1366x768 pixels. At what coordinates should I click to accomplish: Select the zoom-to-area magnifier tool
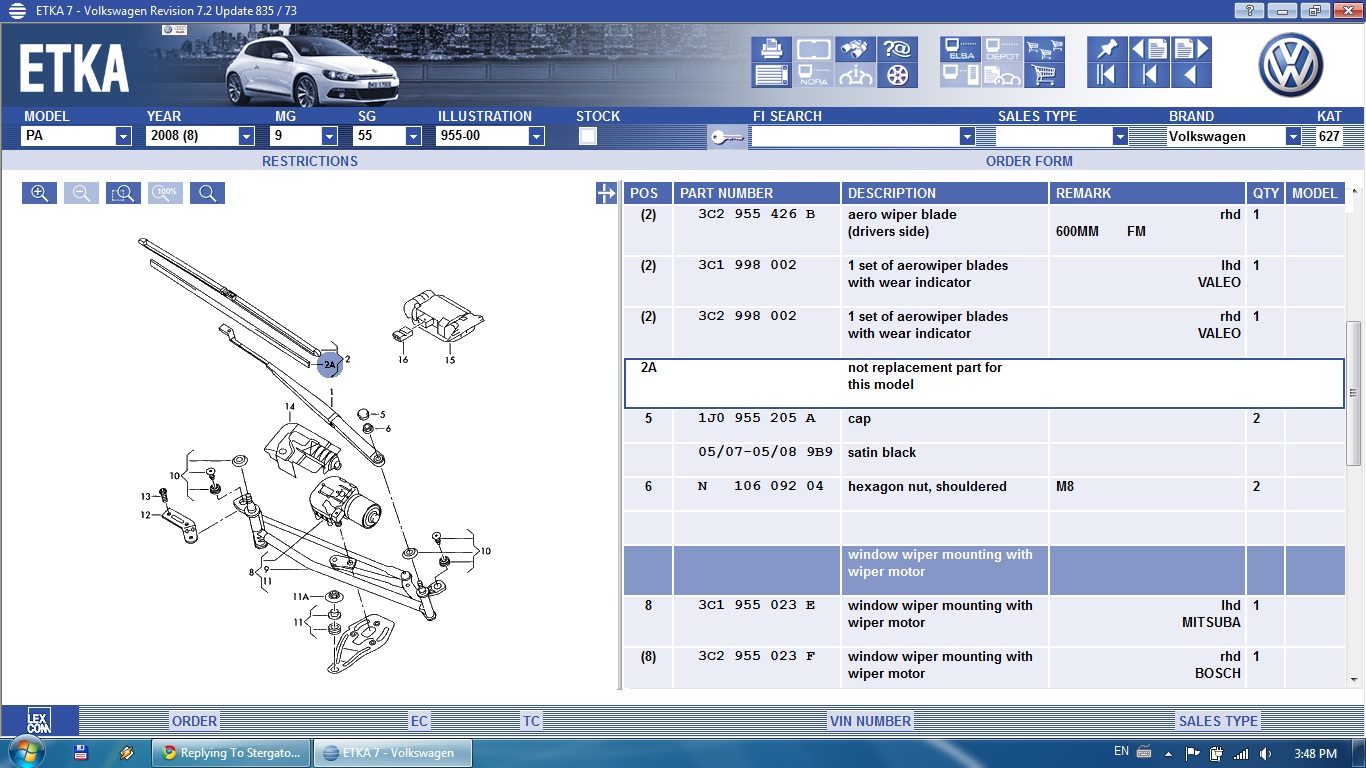pyautogui.click(x=123, y=193)
